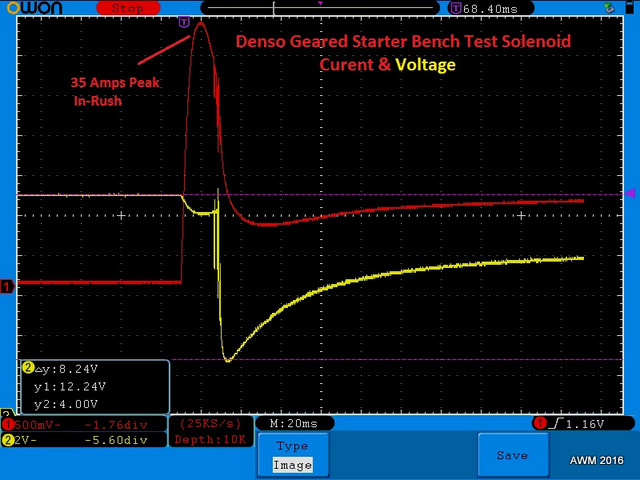Click the 68.40ms trigger time readout
Image resolution: width=640 pixels, height=480 pixels.
tap(490, 9)
